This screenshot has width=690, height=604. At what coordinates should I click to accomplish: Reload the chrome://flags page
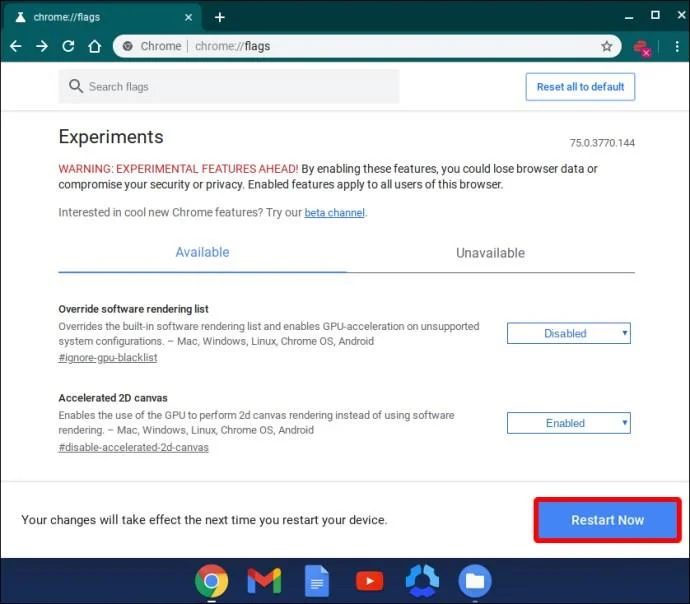(68, 46)
